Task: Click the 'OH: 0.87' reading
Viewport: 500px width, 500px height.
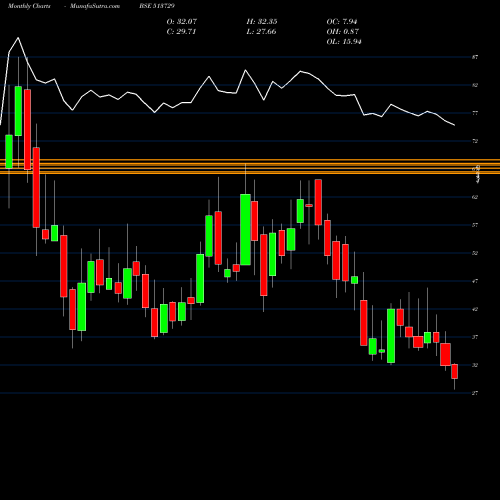Action: coord(343,32)
